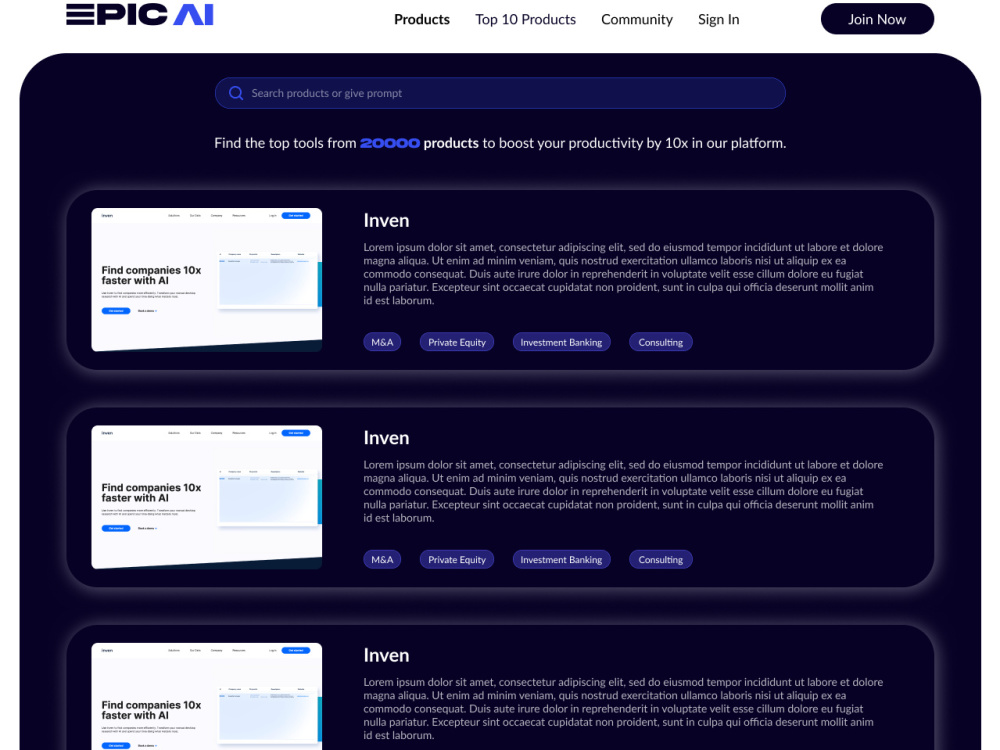Click the third card's Inven title
The image size is (1000, 750).
point(386,656)
